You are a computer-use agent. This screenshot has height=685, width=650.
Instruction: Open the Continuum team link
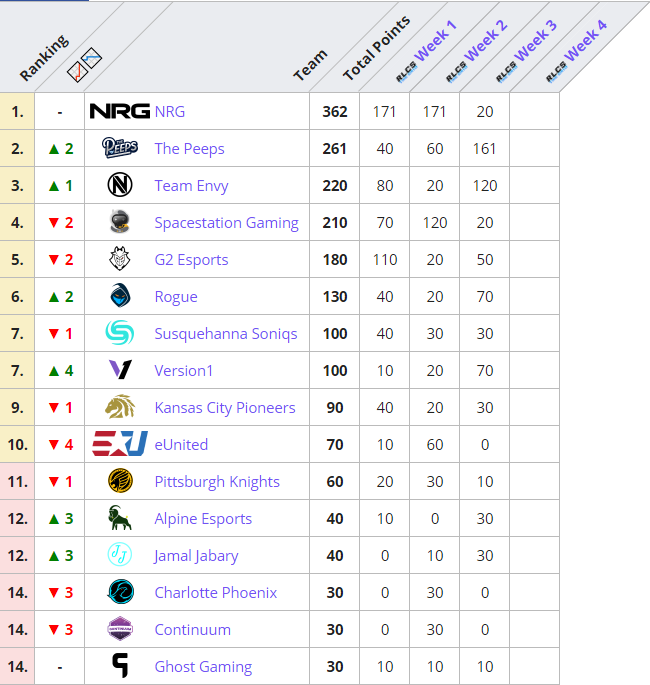(x=193, y=630)
